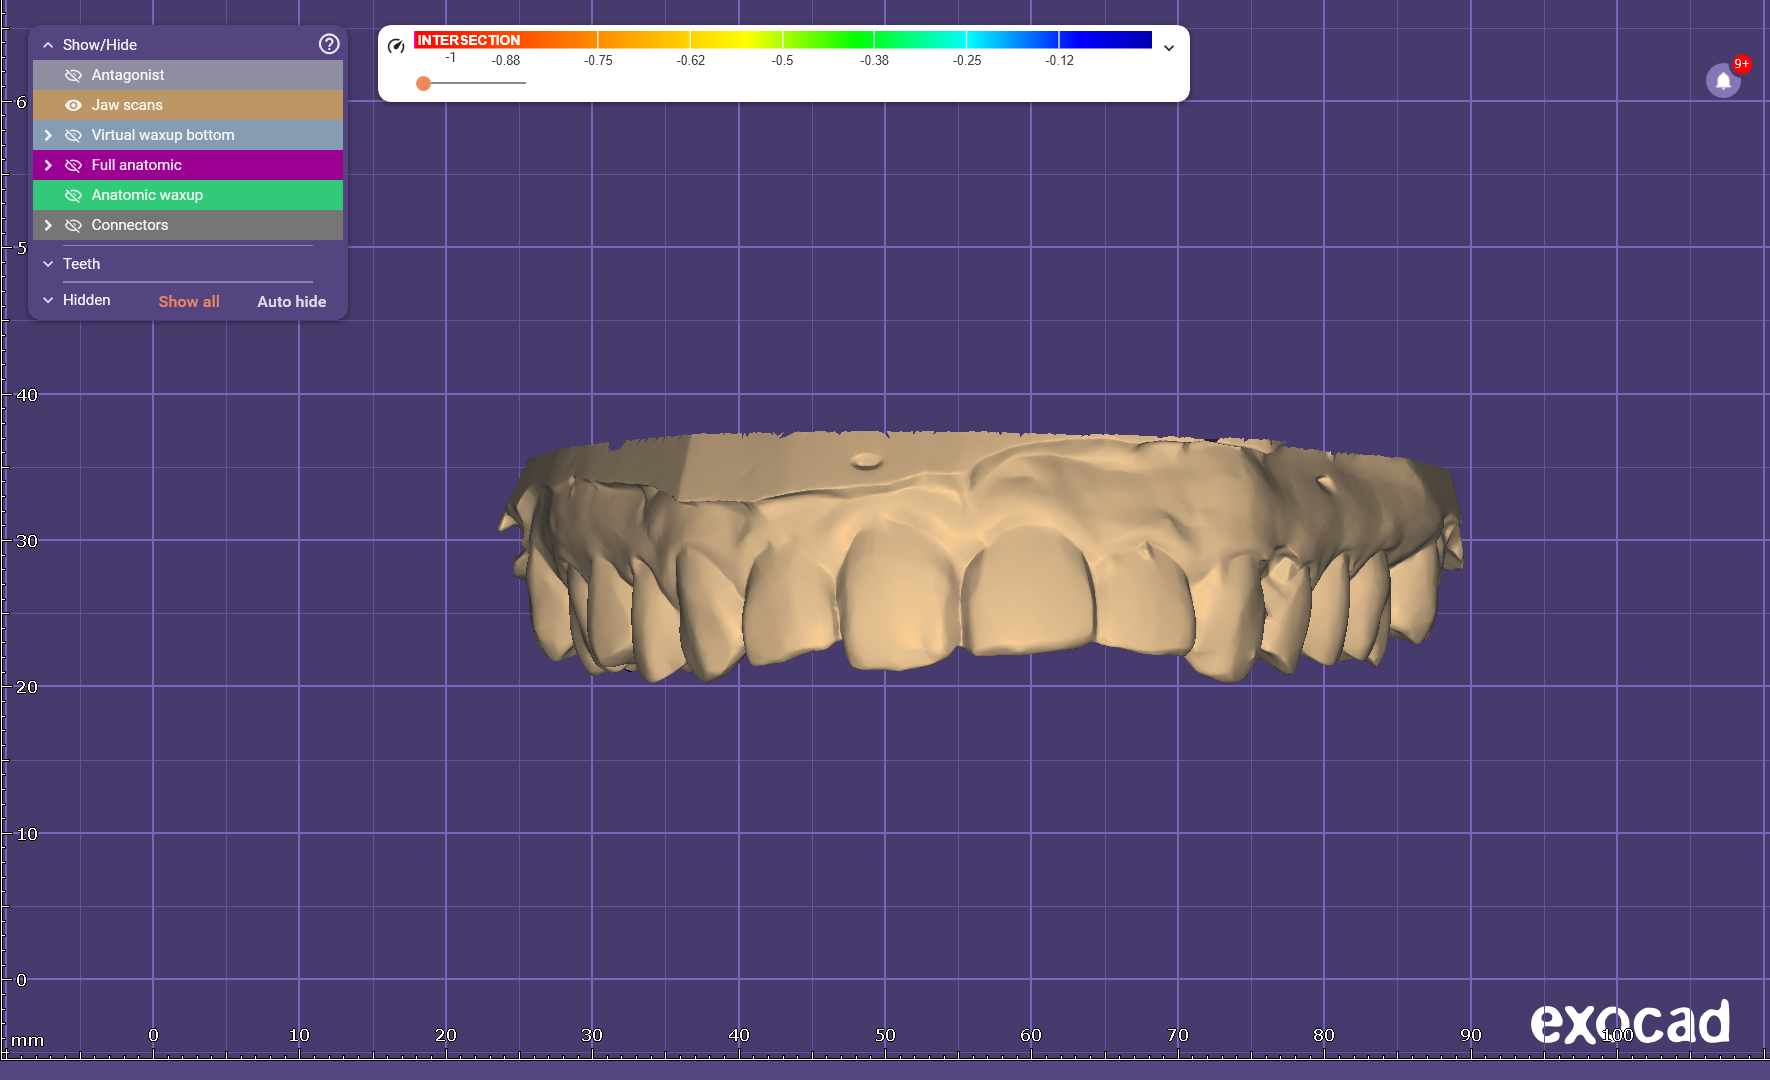This screenshot has height=1080, width=1770.
Task: Open the notifications bell icon
Action: 1723,81
